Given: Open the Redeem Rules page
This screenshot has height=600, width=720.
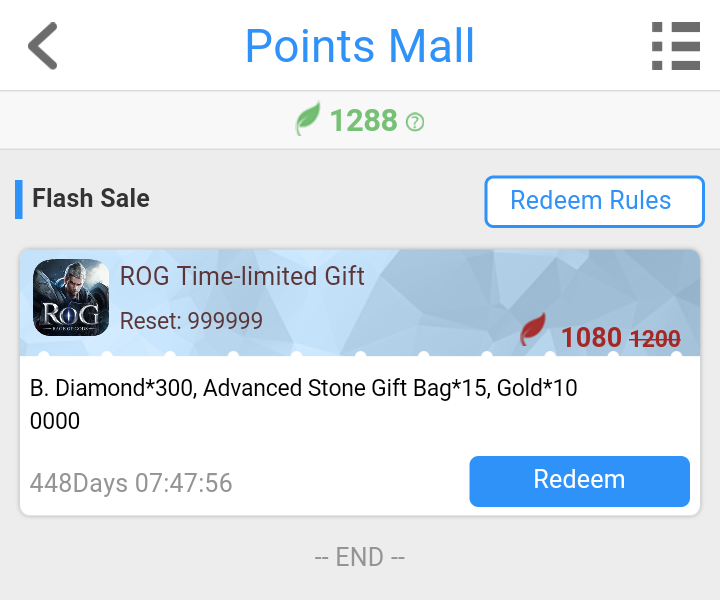Looking at the screenshot, I should [x=594, y=201].
